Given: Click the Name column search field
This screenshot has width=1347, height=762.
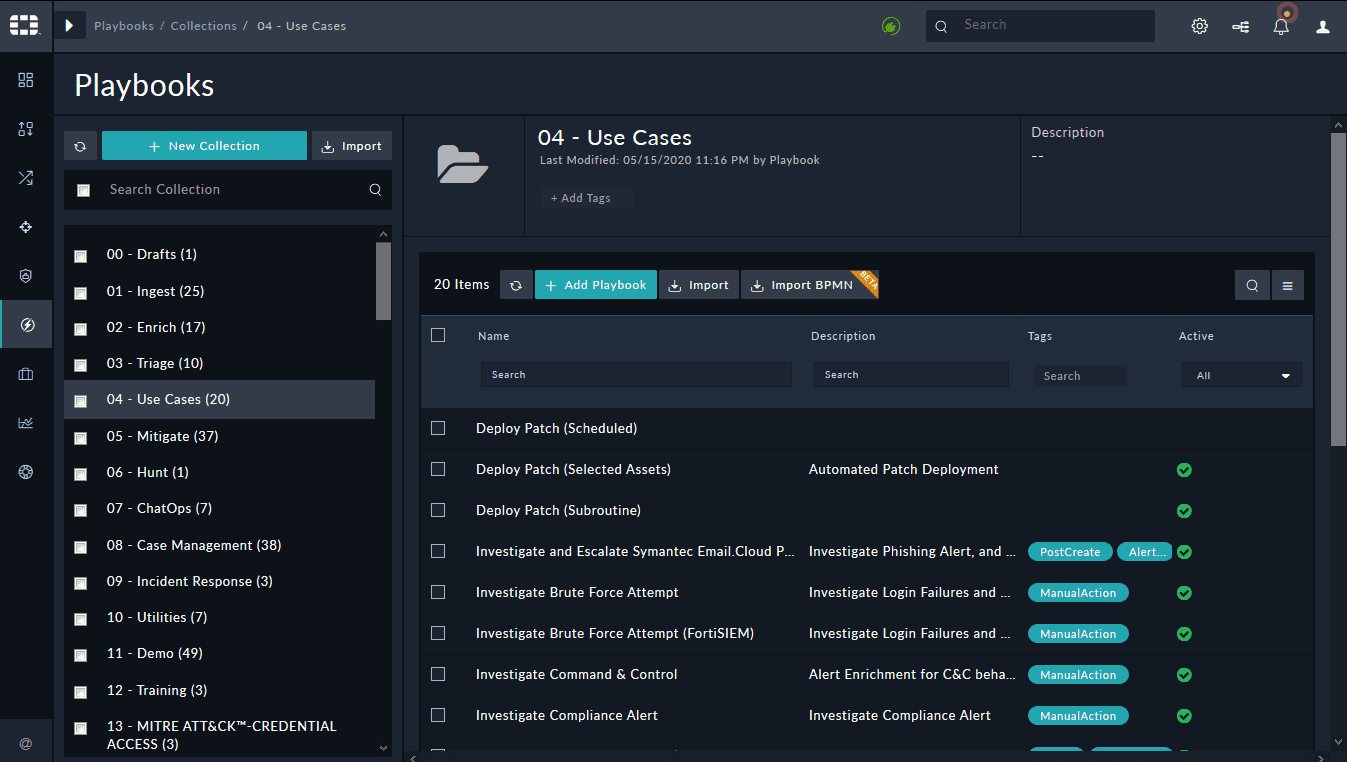Looking at the screenshot, I should coord(636,375).
